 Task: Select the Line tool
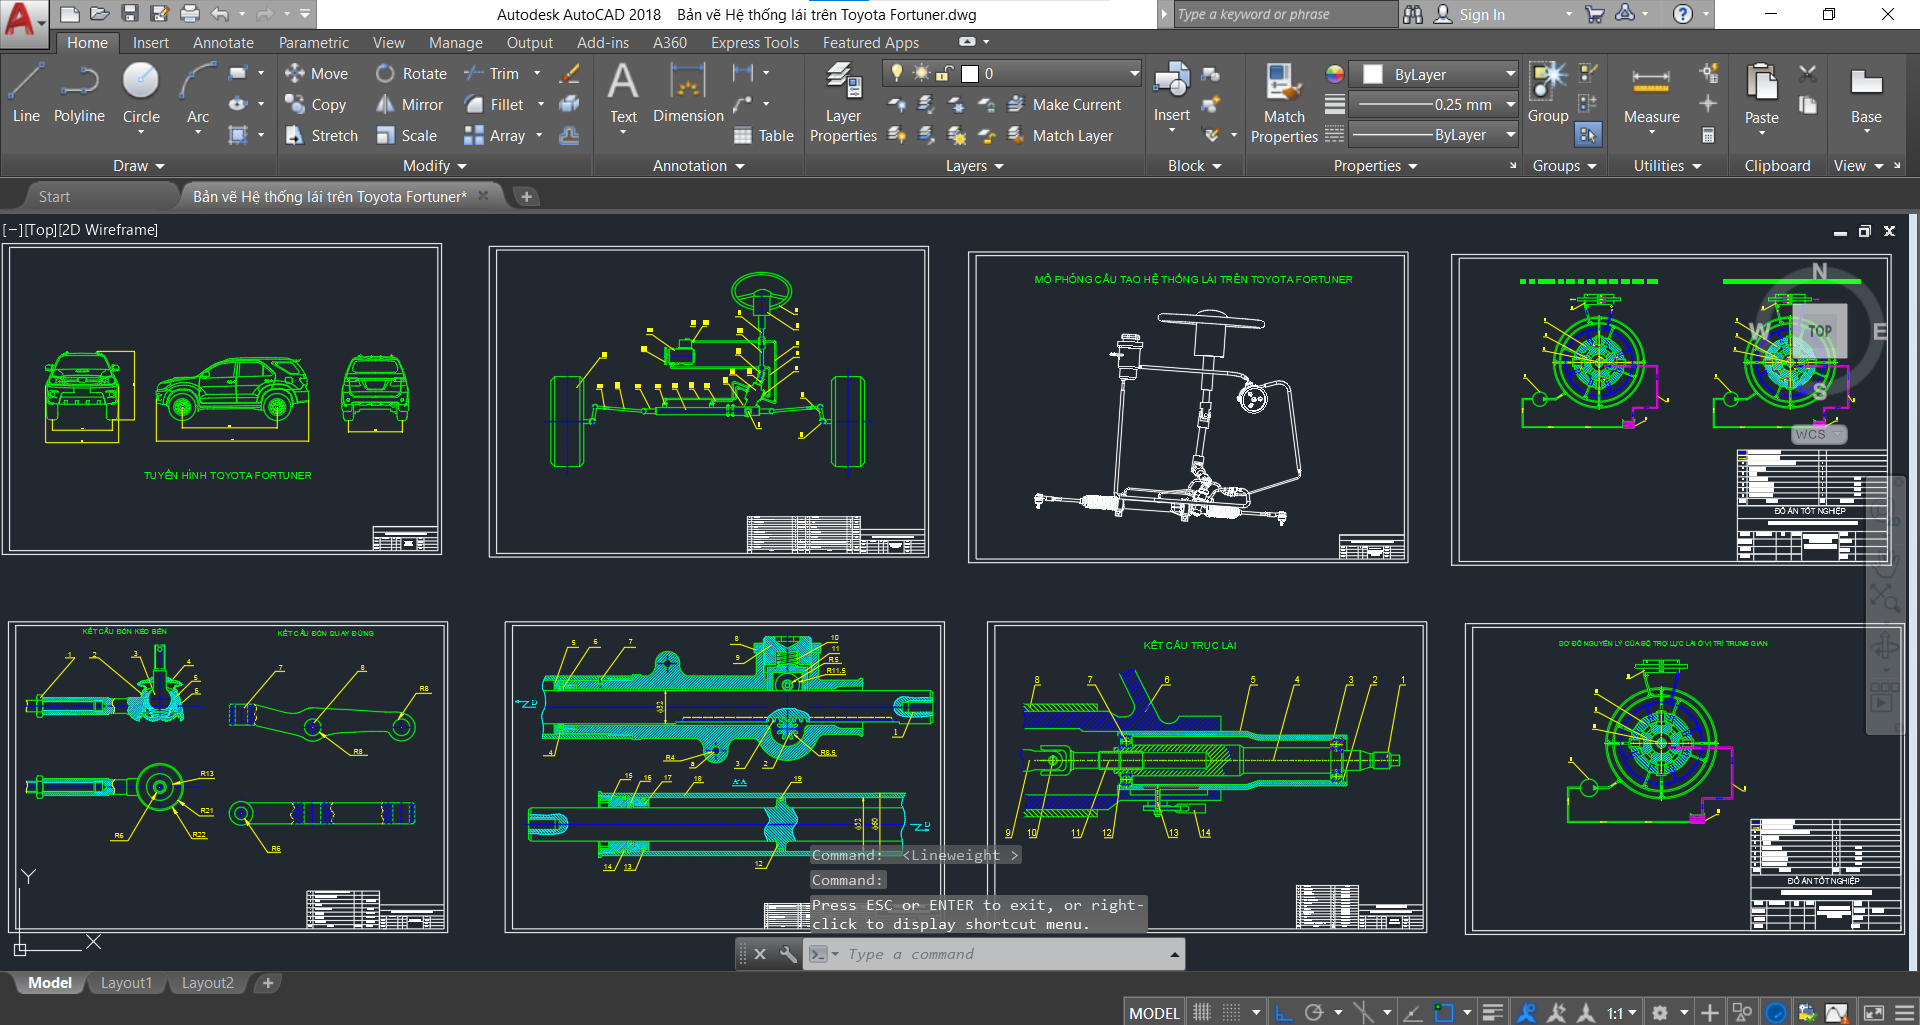[x=26, y=93]
